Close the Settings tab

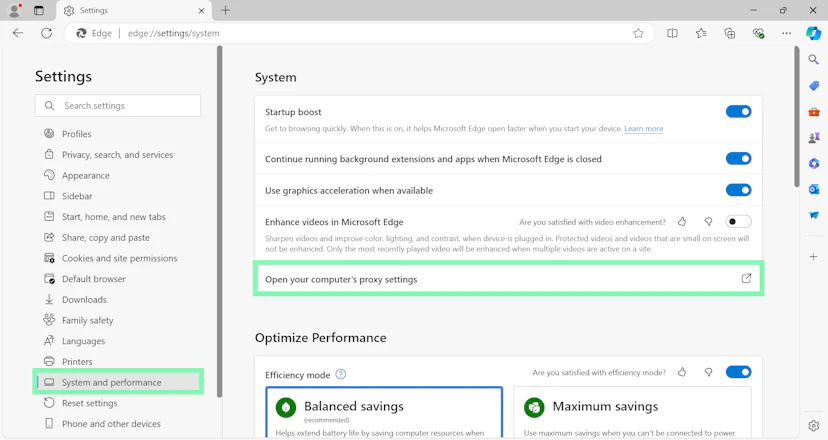point(201,11)
